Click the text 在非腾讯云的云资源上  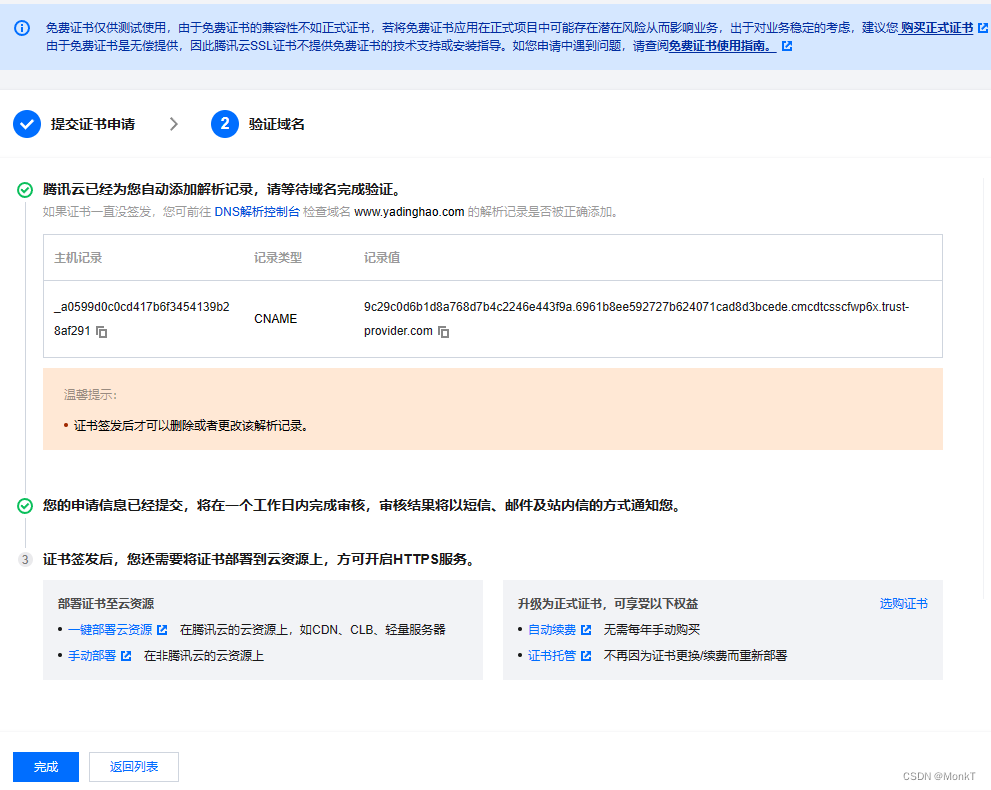pos(204,655)
